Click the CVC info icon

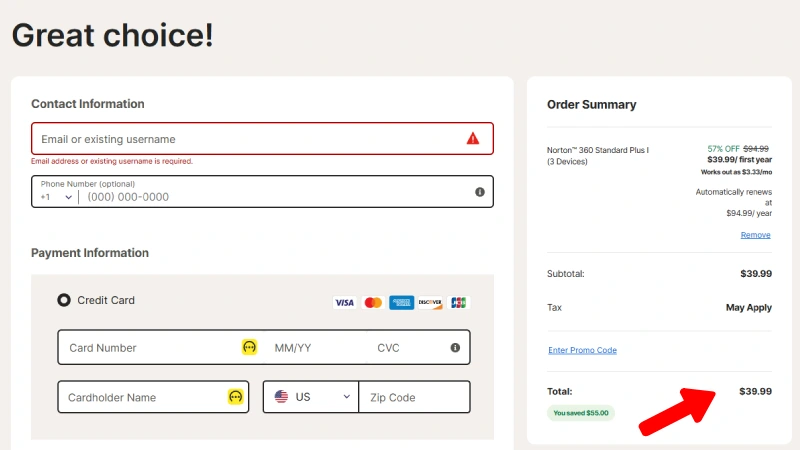455,347
